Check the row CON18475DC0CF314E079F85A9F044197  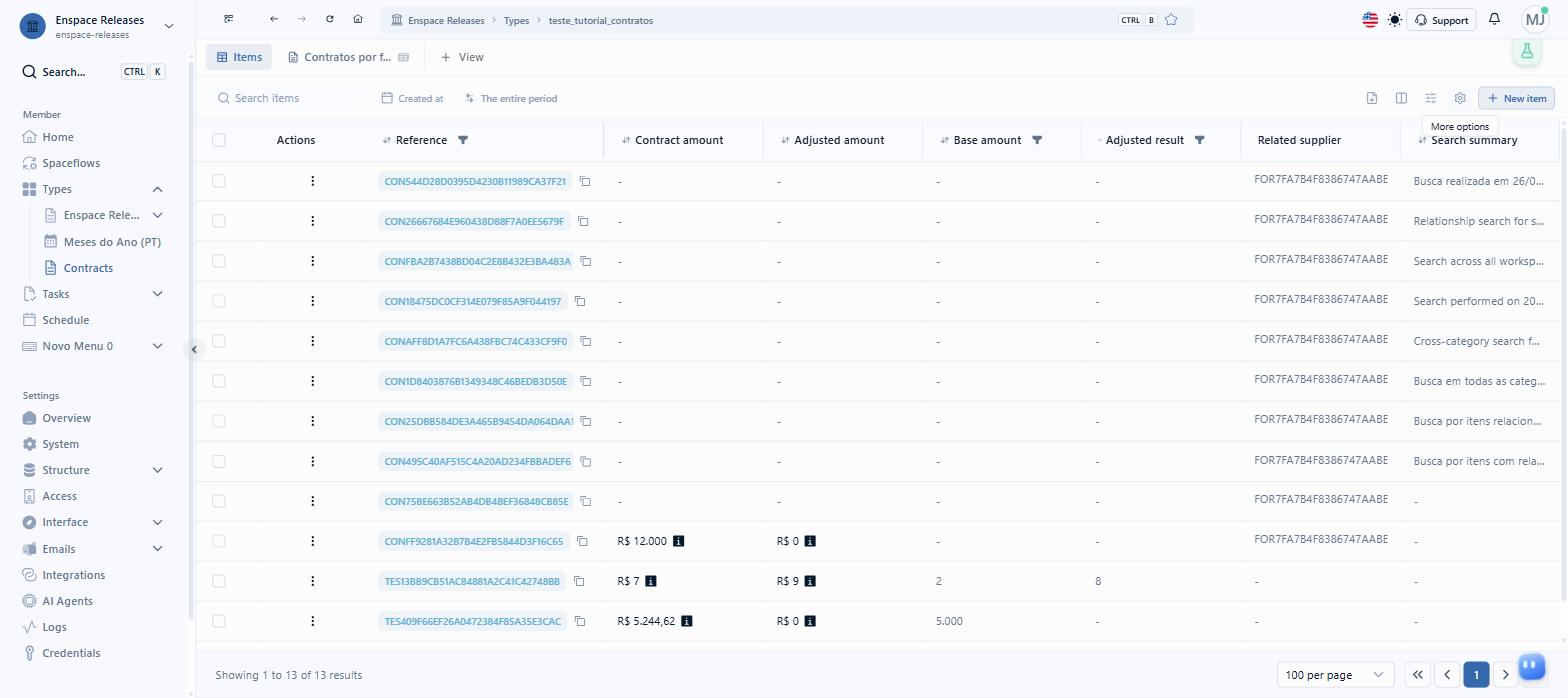click(219, 301)
